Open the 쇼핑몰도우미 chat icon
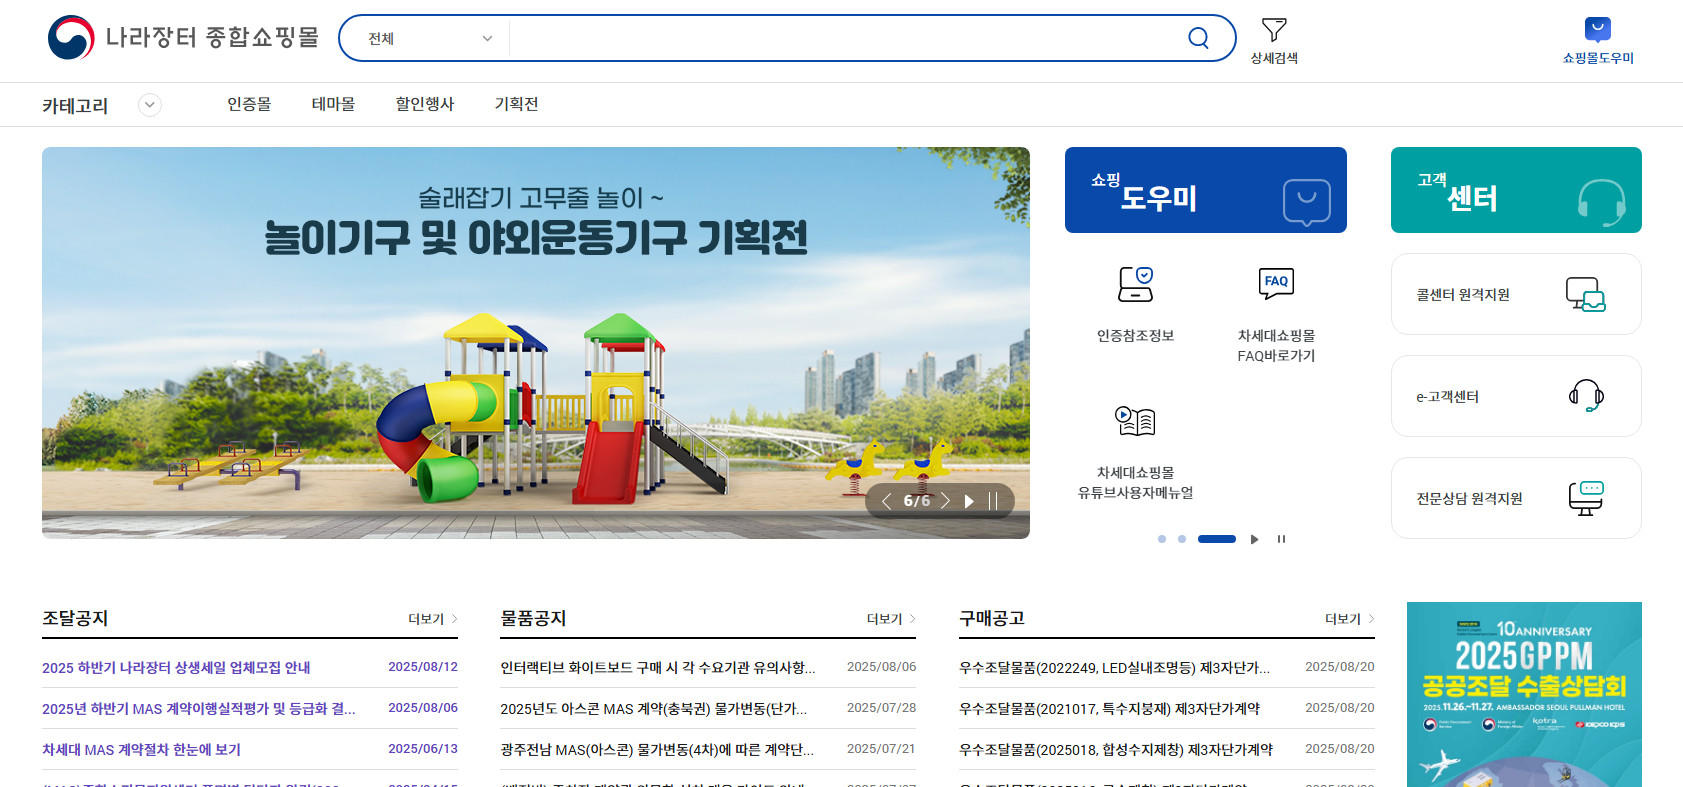This screenshot has height=787, width=1683. 1598,30
